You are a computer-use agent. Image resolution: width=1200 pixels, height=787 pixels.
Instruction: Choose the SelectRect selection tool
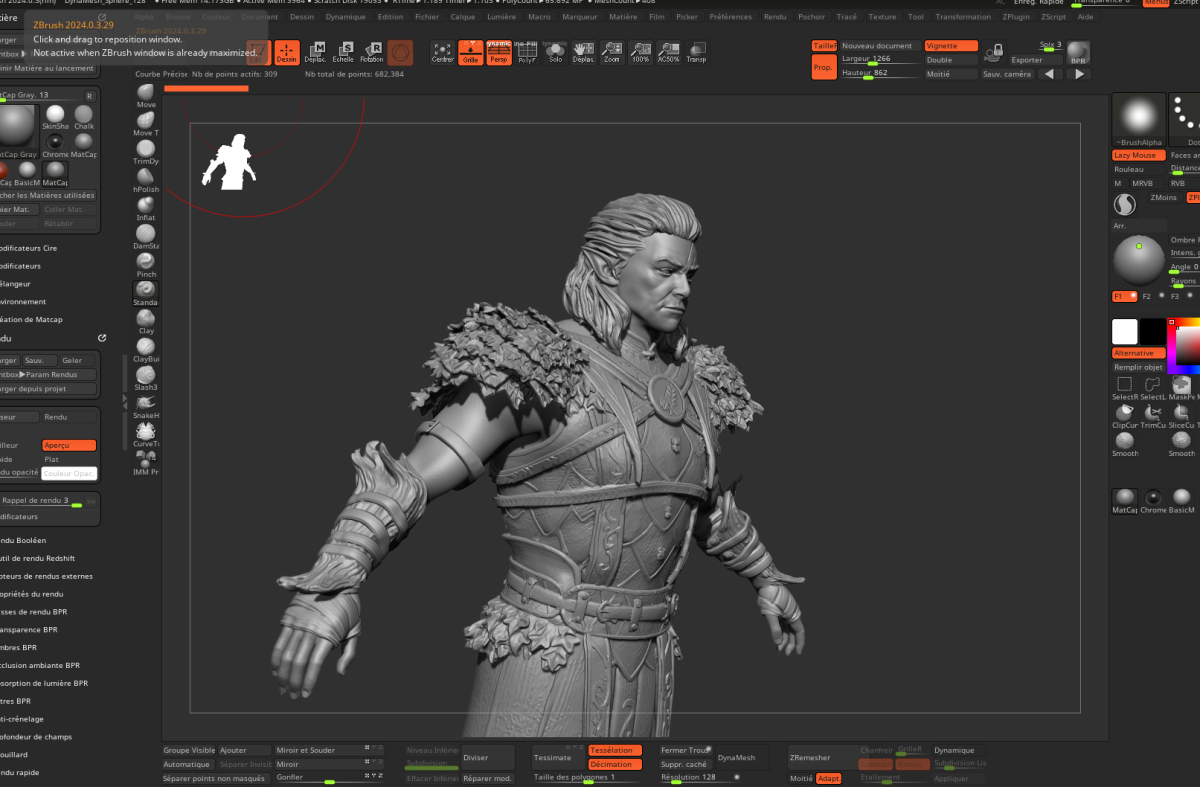tap(1125, 388)
